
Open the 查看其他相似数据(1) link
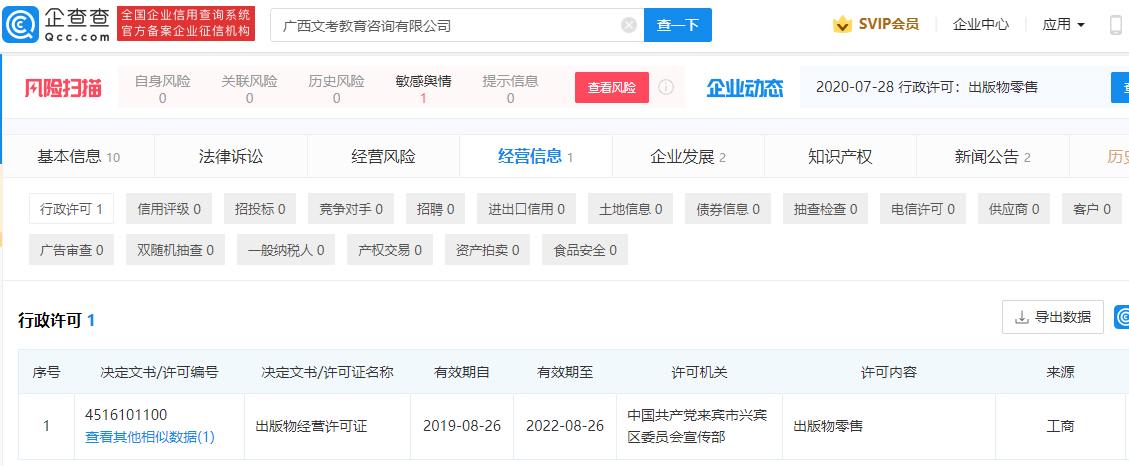point(150,437)
